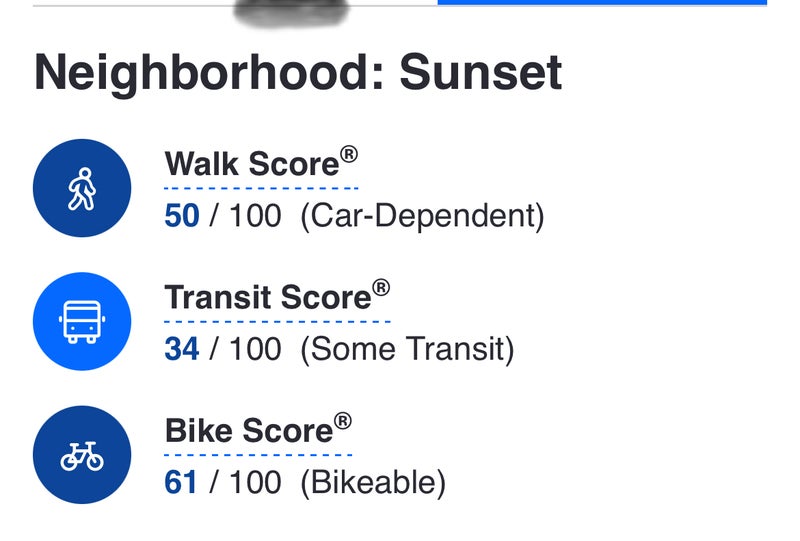
Task: Click the blurred image at the top
Action: pyautogui.click(x=290, y=12)
